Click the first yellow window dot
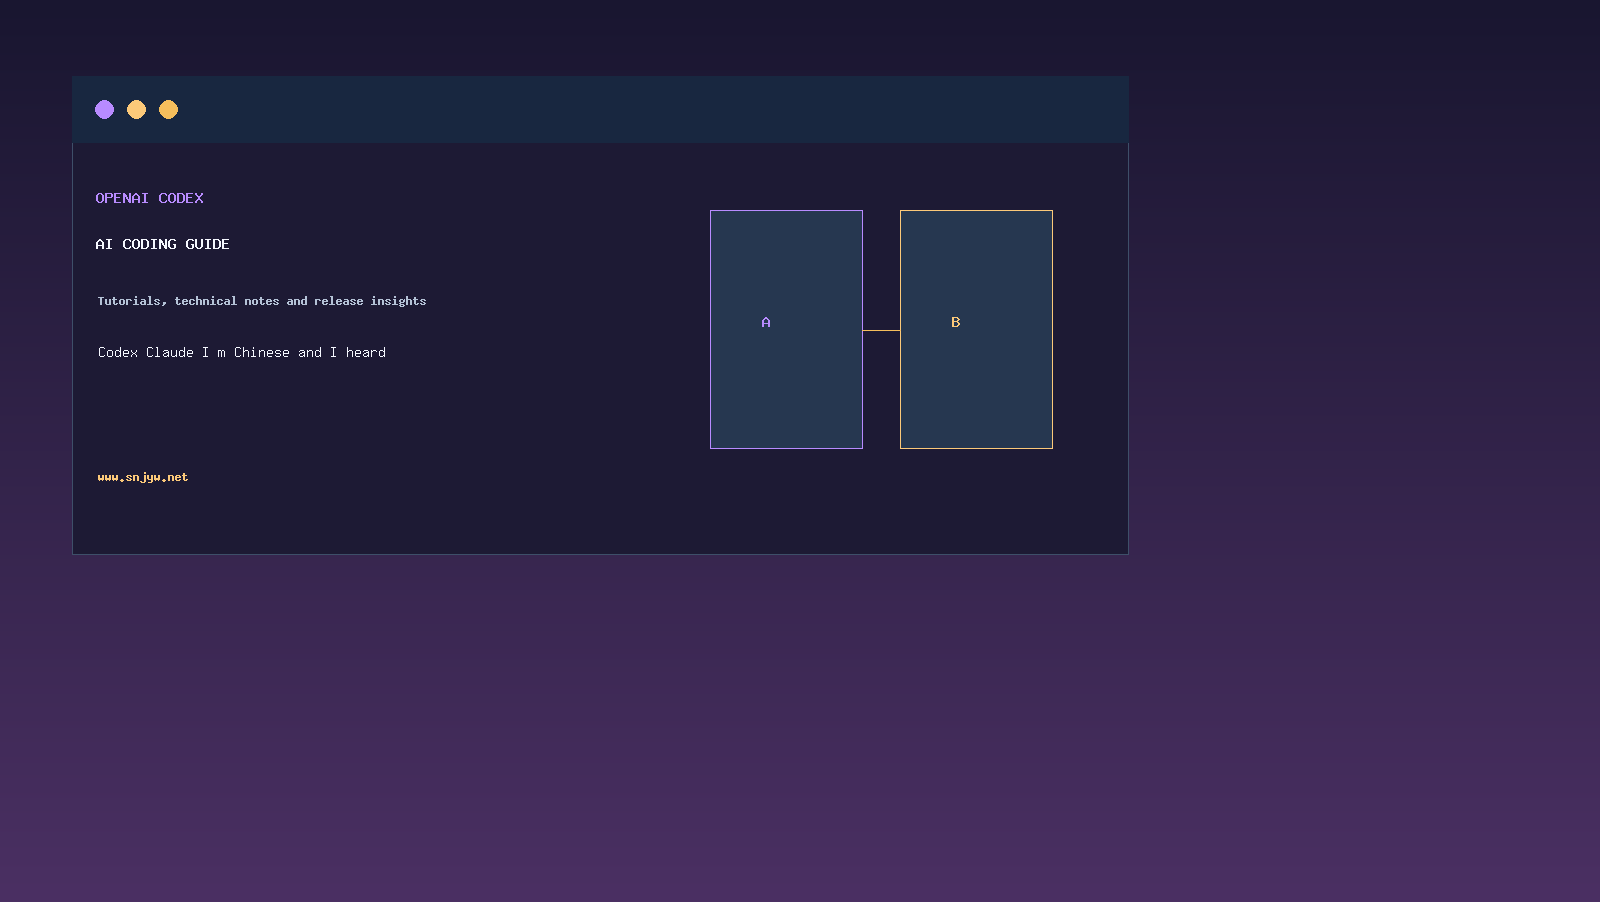This screenshot has height=902, width=1600. click(136, 109)
